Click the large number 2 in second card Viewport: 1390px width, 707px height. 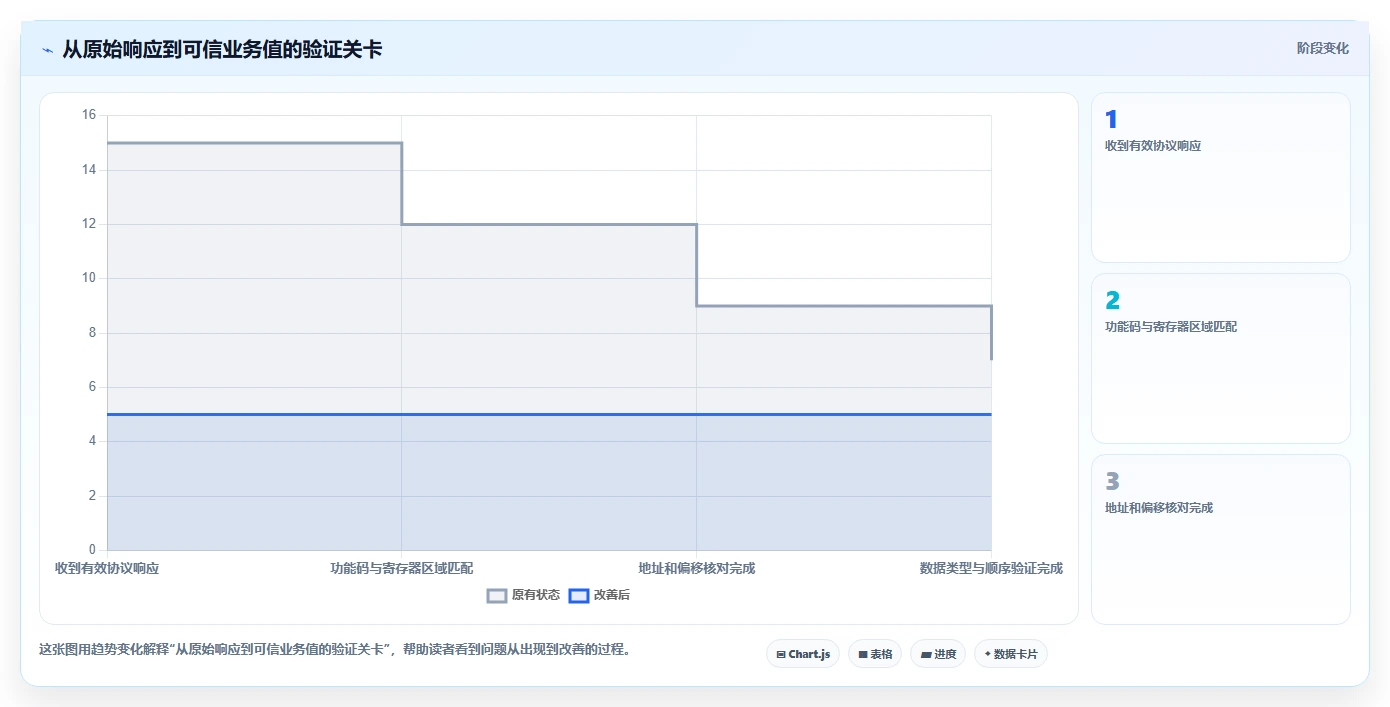coord(1112,301)
